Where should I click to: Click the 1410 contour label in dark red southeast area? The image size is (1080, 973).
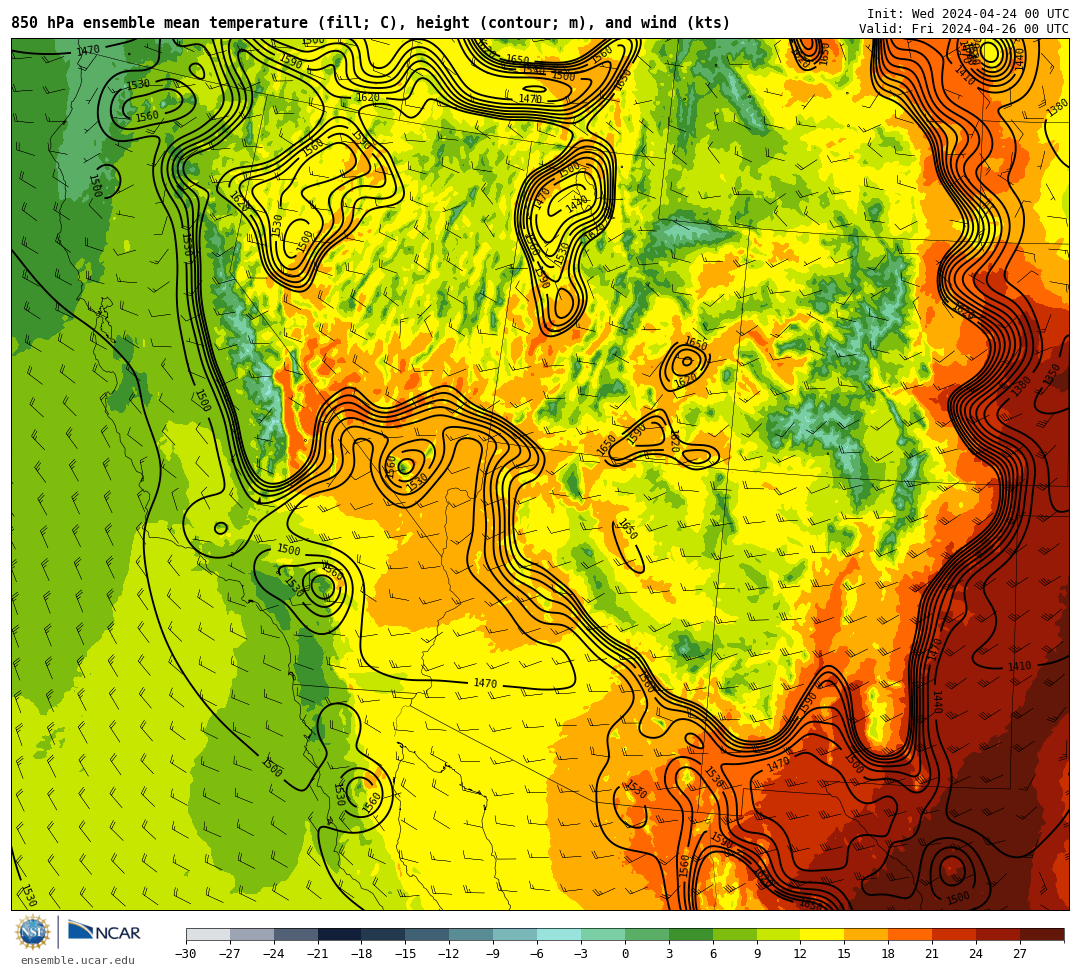point(1019,666)
